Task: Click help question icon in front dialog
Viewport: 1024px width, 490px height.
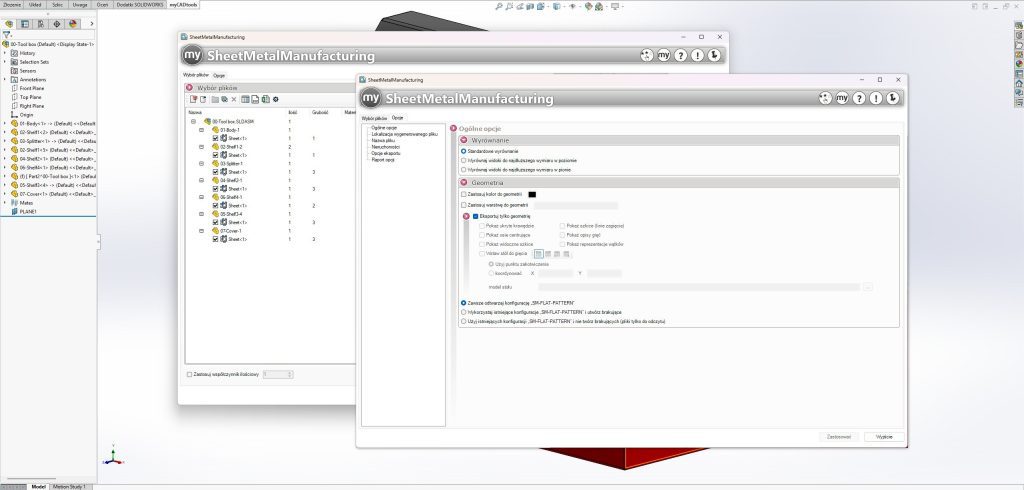Action: [859, 98]
